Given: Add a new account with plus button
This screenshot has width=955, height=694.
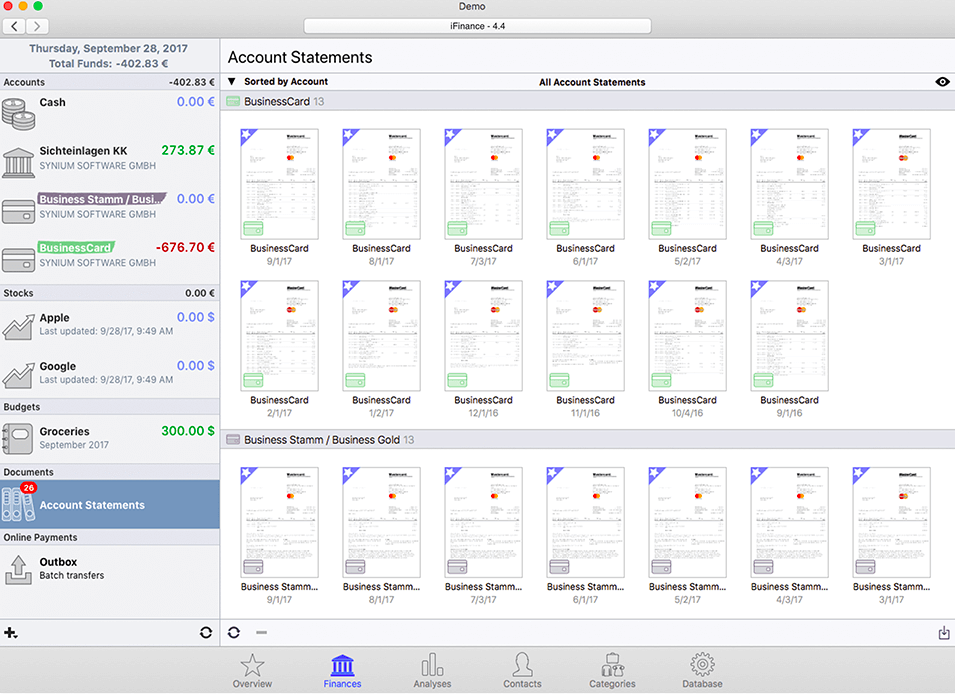Looking at the screenshot, I should click(10, 632).
